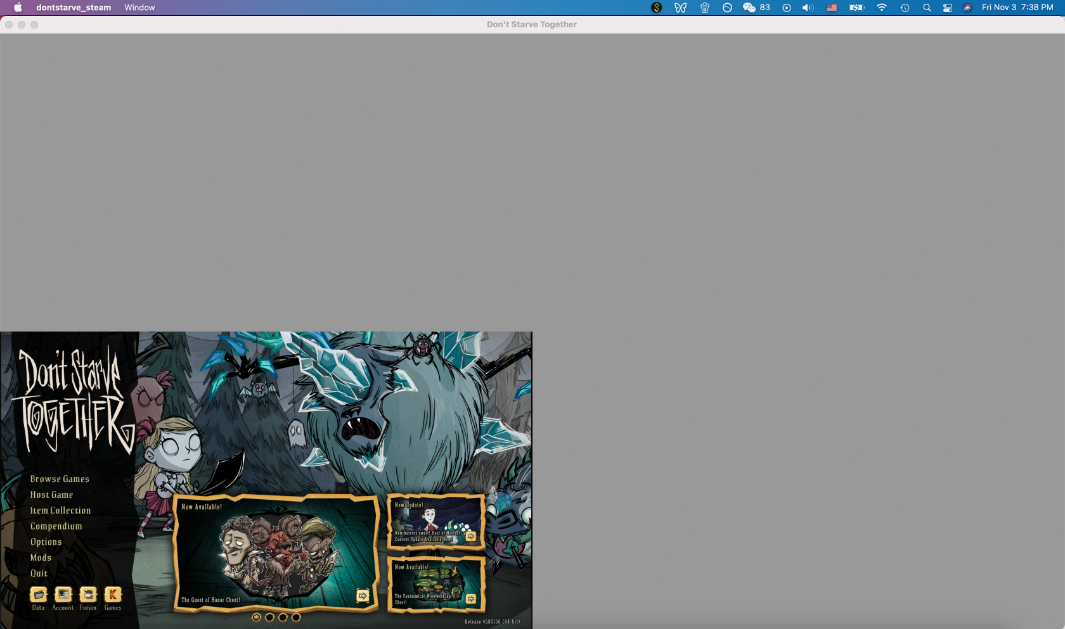Click the release version text
The height and width of the screenshot is (629, 1065).
pyautogui.click(x=492, y=622)
